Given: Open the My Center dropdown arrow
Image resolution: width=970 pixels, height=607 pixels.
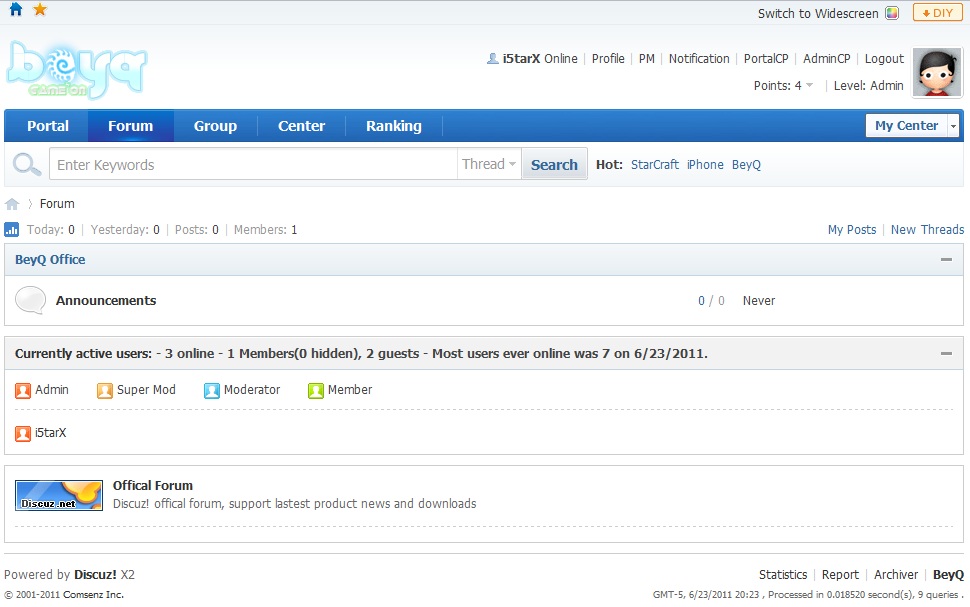Looking at the screenshot, I should (x=953, y=126).
